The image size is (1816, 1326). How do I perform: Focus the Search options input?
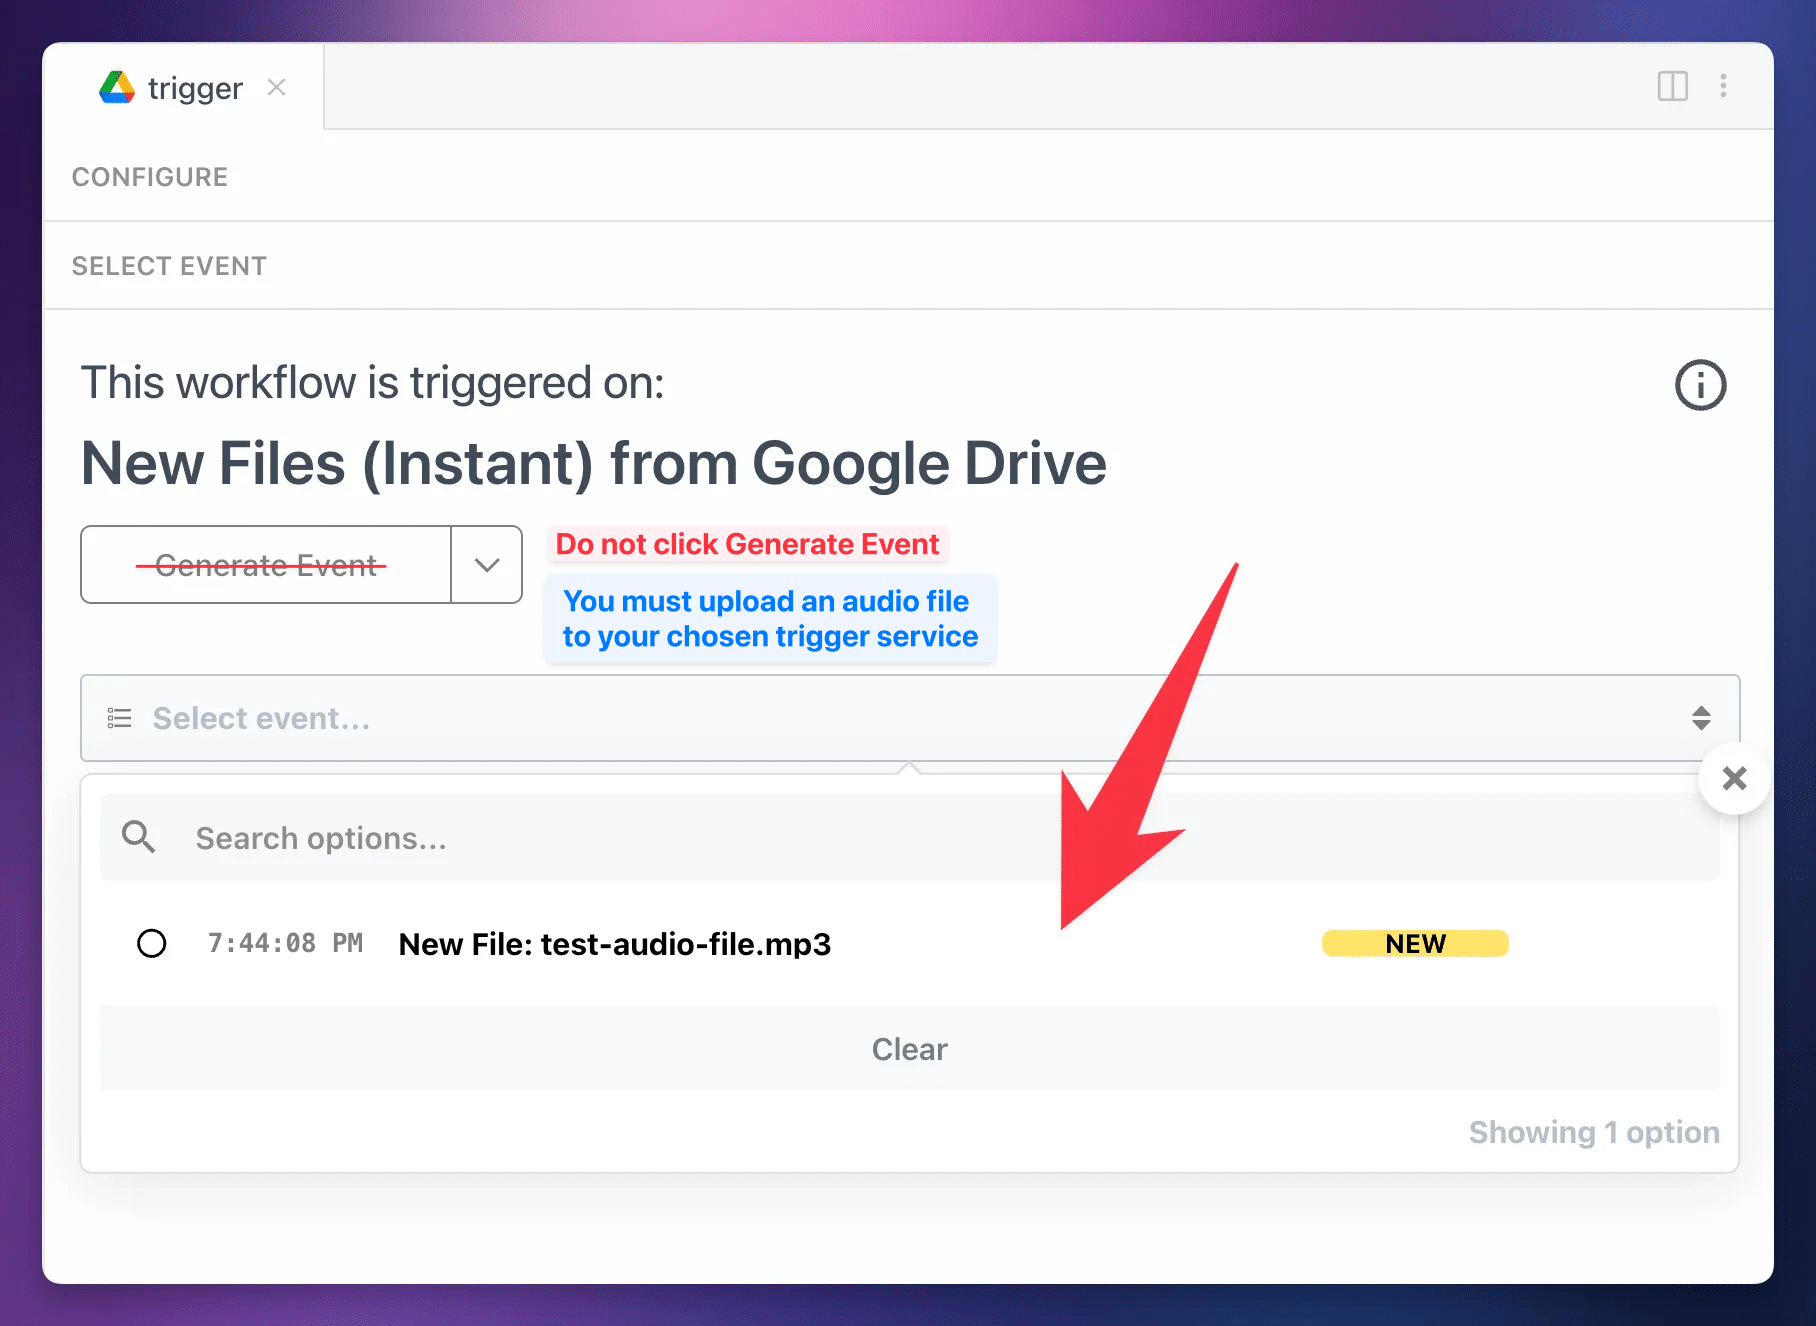[x=910, y=838]
